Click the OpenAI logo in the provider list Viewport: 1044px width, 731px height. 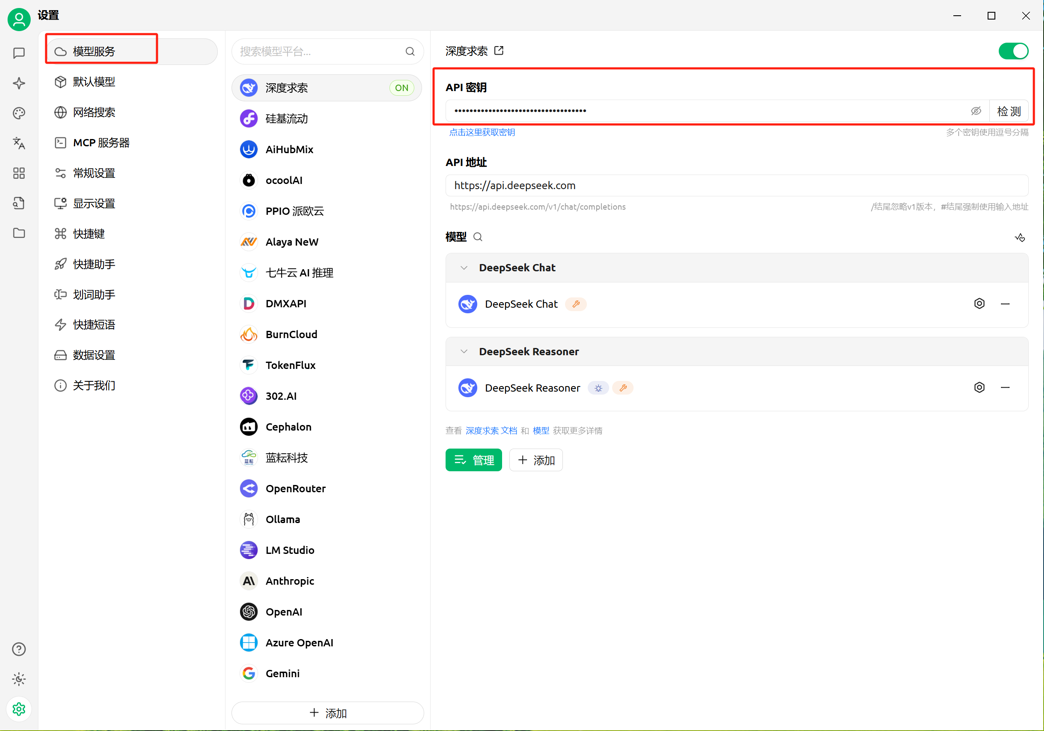[249, 611]
